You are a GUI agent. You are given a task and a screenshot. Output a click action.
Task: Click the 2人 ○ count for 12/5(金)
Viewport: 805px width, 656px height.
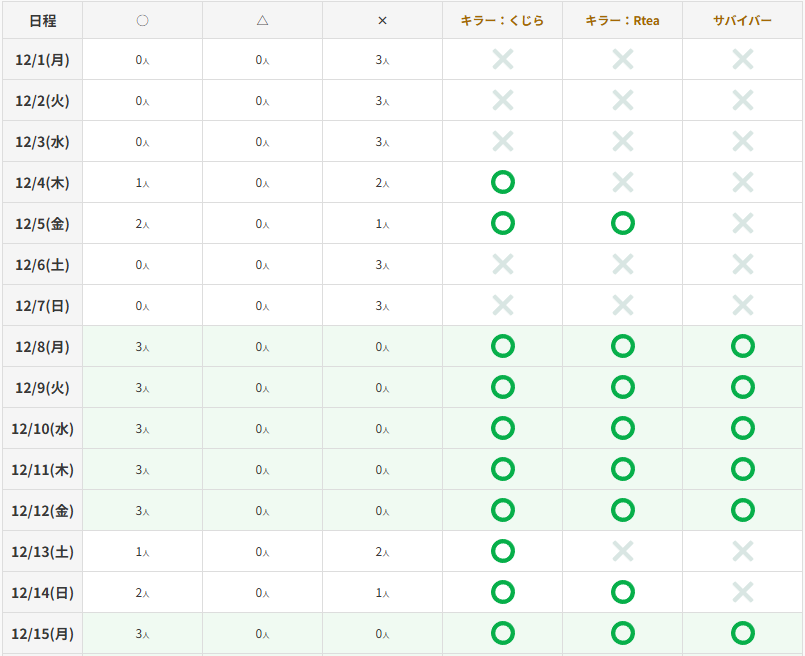click(142, 224)
